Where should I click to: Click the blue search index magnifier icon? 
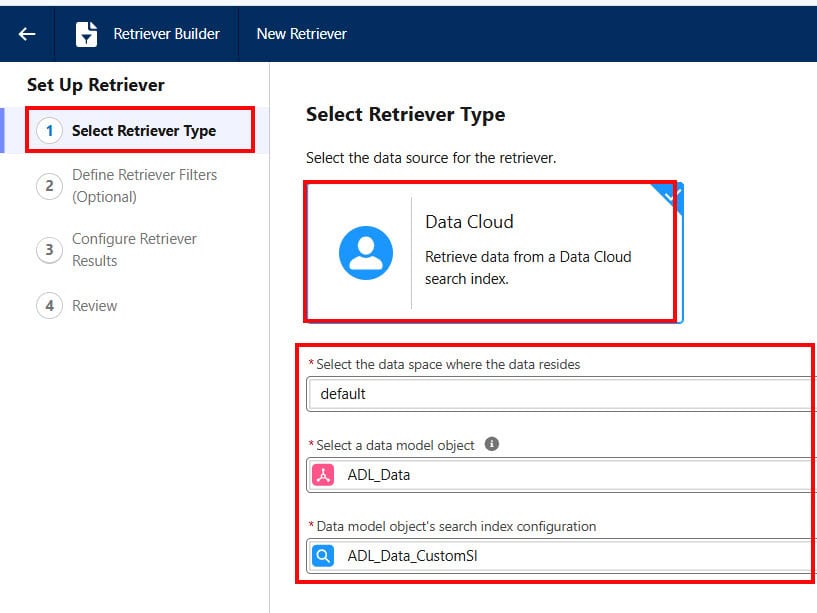click(x=323, y=556)
